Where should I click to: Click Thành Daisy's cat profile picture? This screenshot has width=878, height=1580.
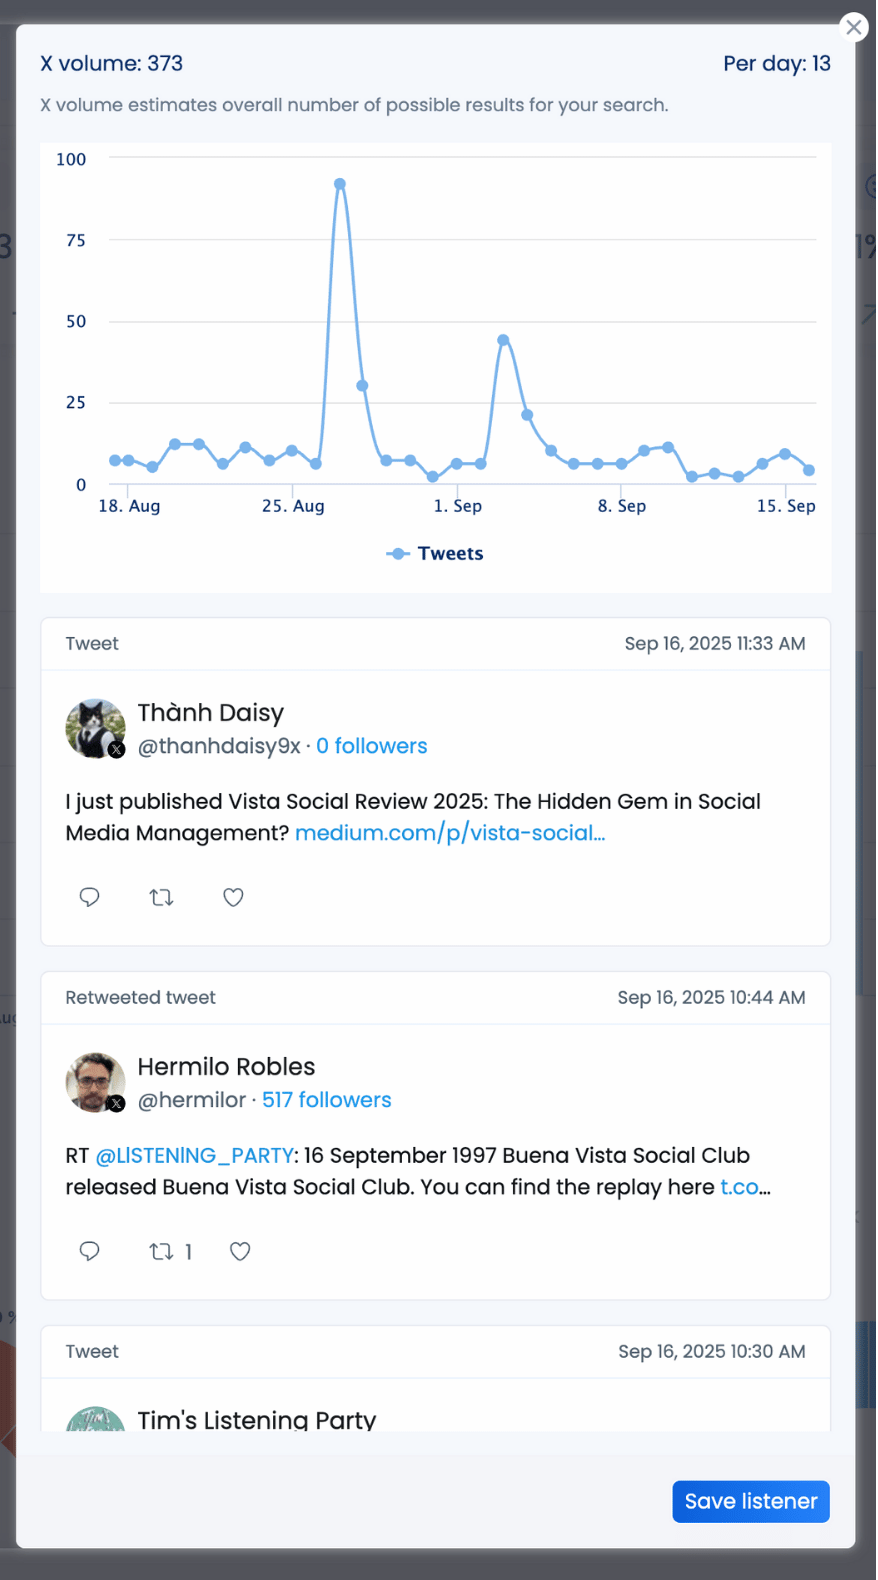coord(95,727)
